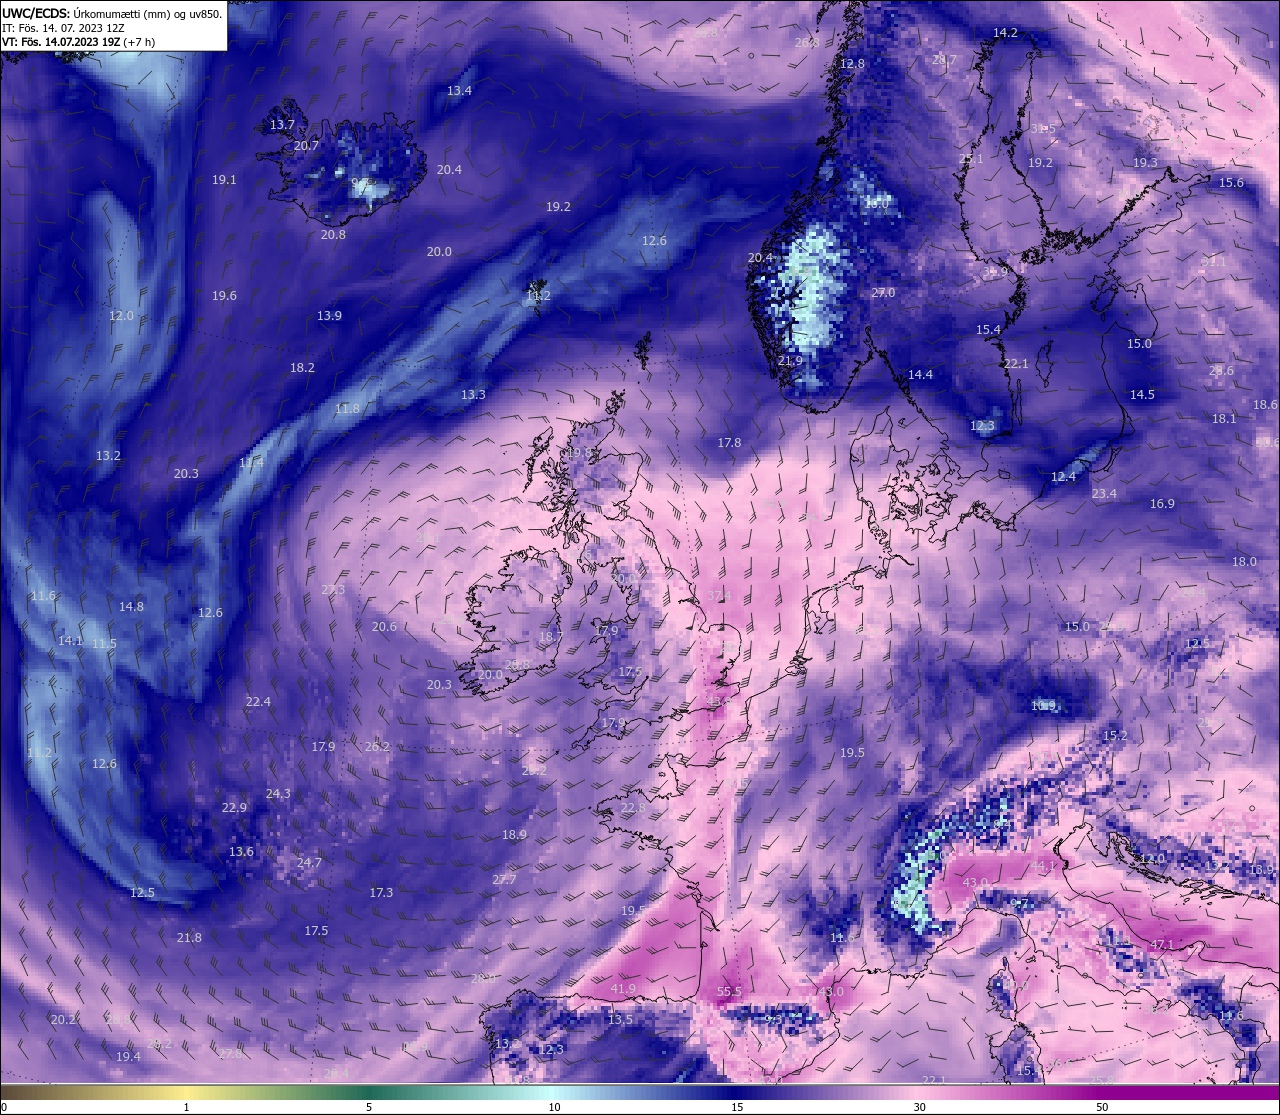Click the 10 tick label on legend
1280x1115 pixels.
pyautogui.click(x=554, y=1107)
